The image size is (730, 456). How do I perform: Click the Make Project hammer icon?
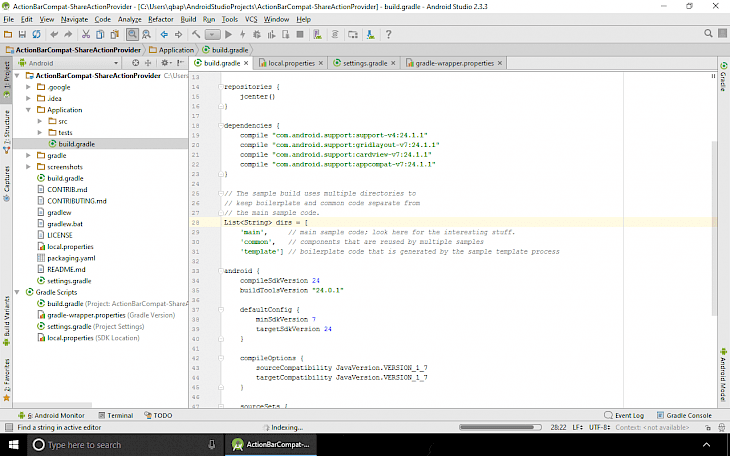tap(196, 34)
